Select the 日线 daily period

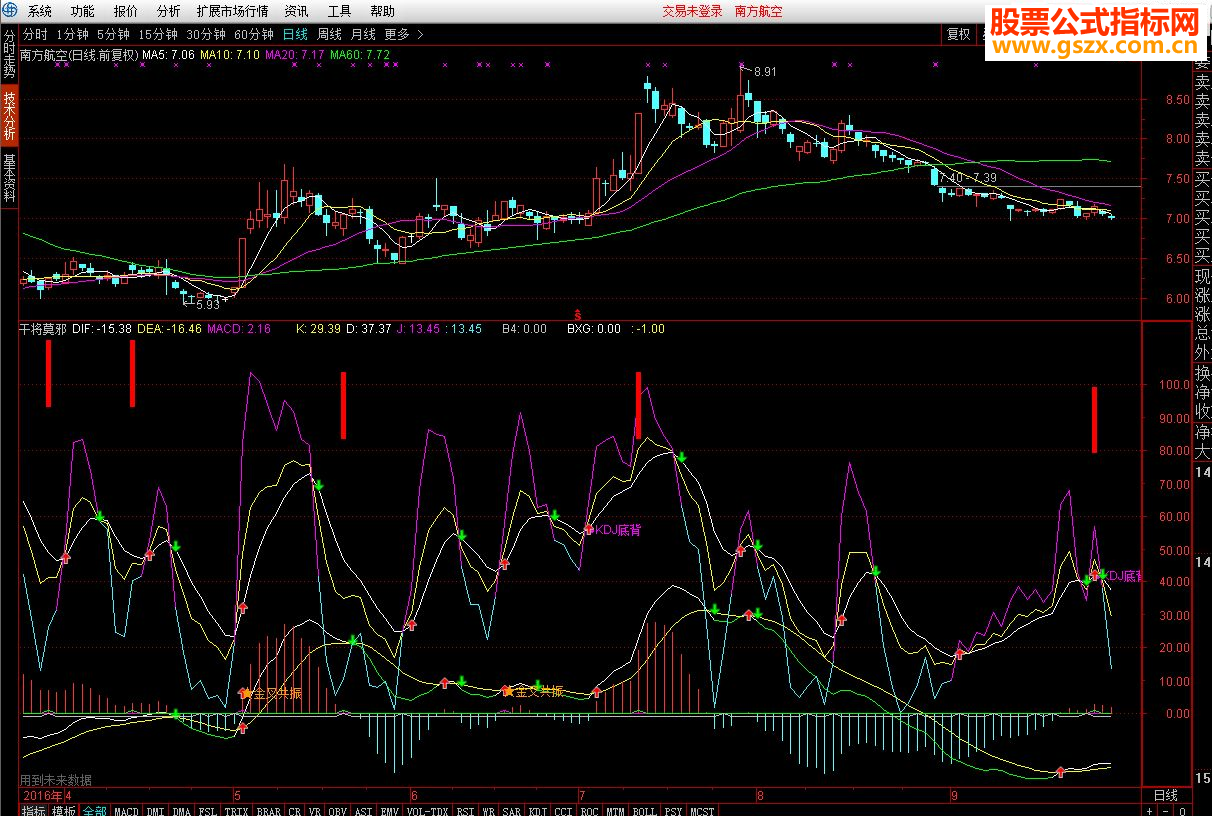coord(295,34)
